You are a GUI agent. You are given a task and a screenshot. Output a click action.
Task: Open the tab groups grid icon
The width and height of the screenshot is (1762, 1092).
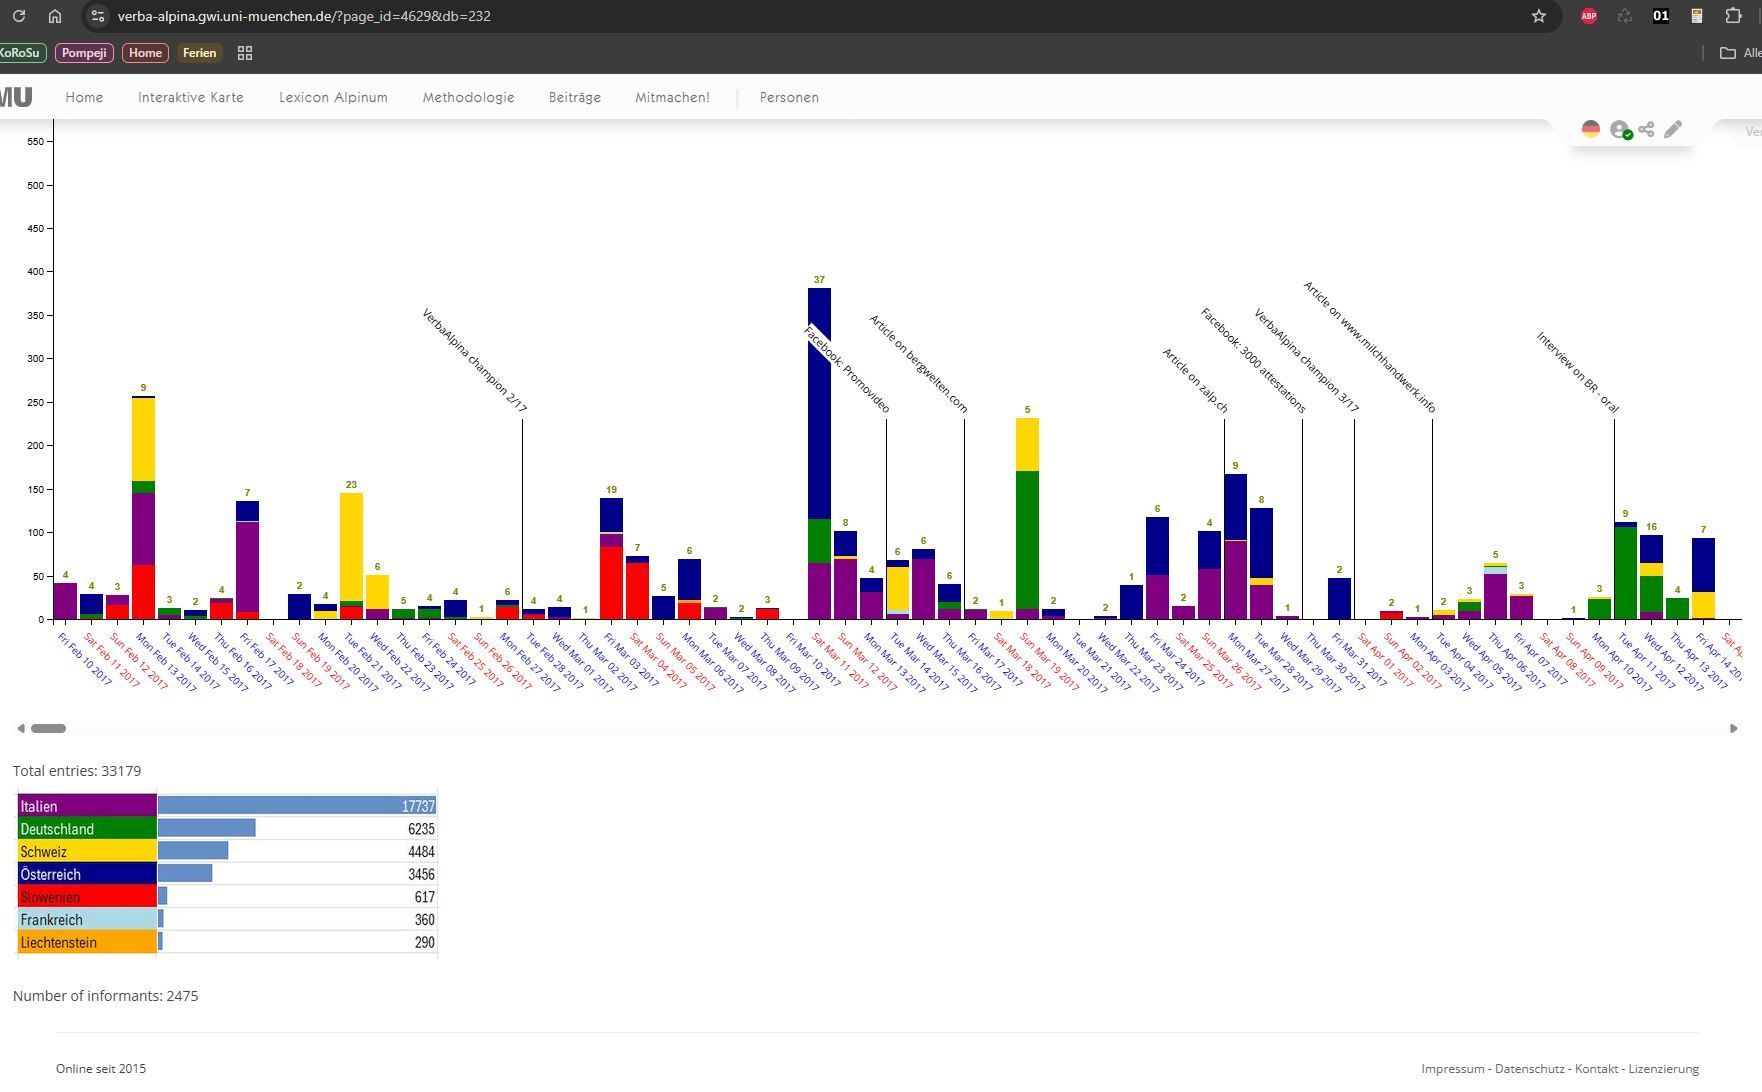(245, 53)
